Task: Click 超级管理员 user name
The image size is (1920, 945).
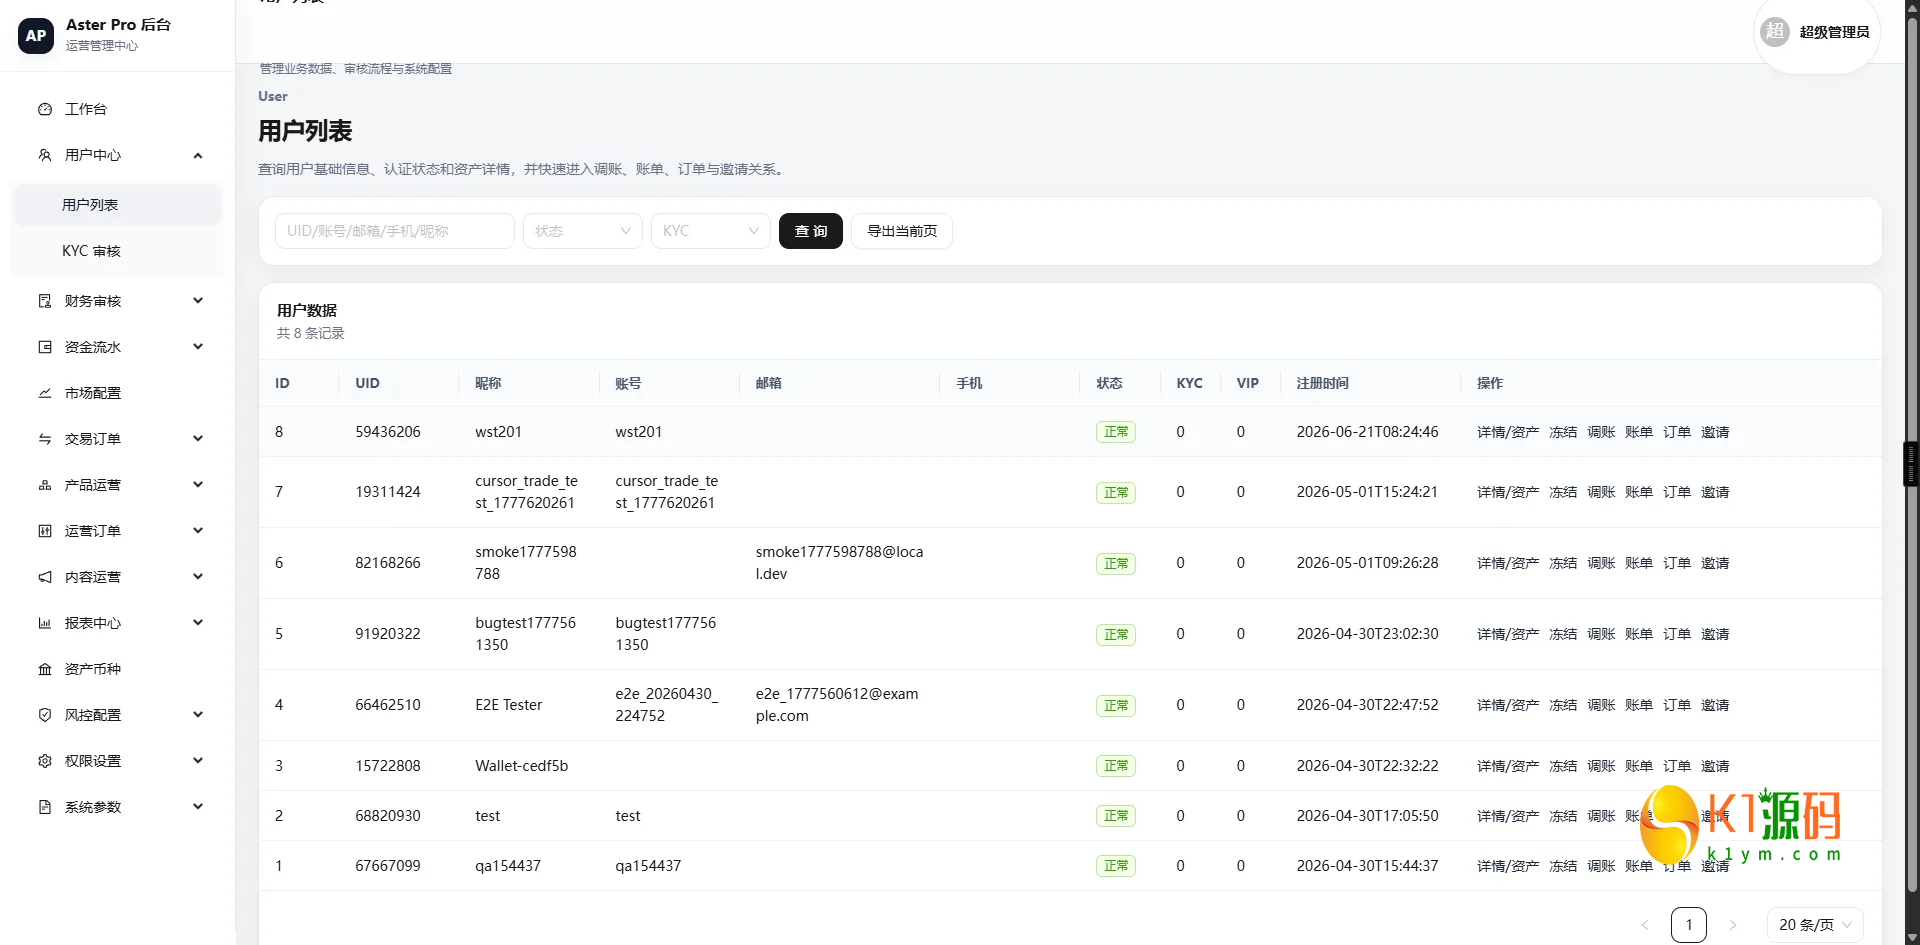Action: pos(1834,32)
